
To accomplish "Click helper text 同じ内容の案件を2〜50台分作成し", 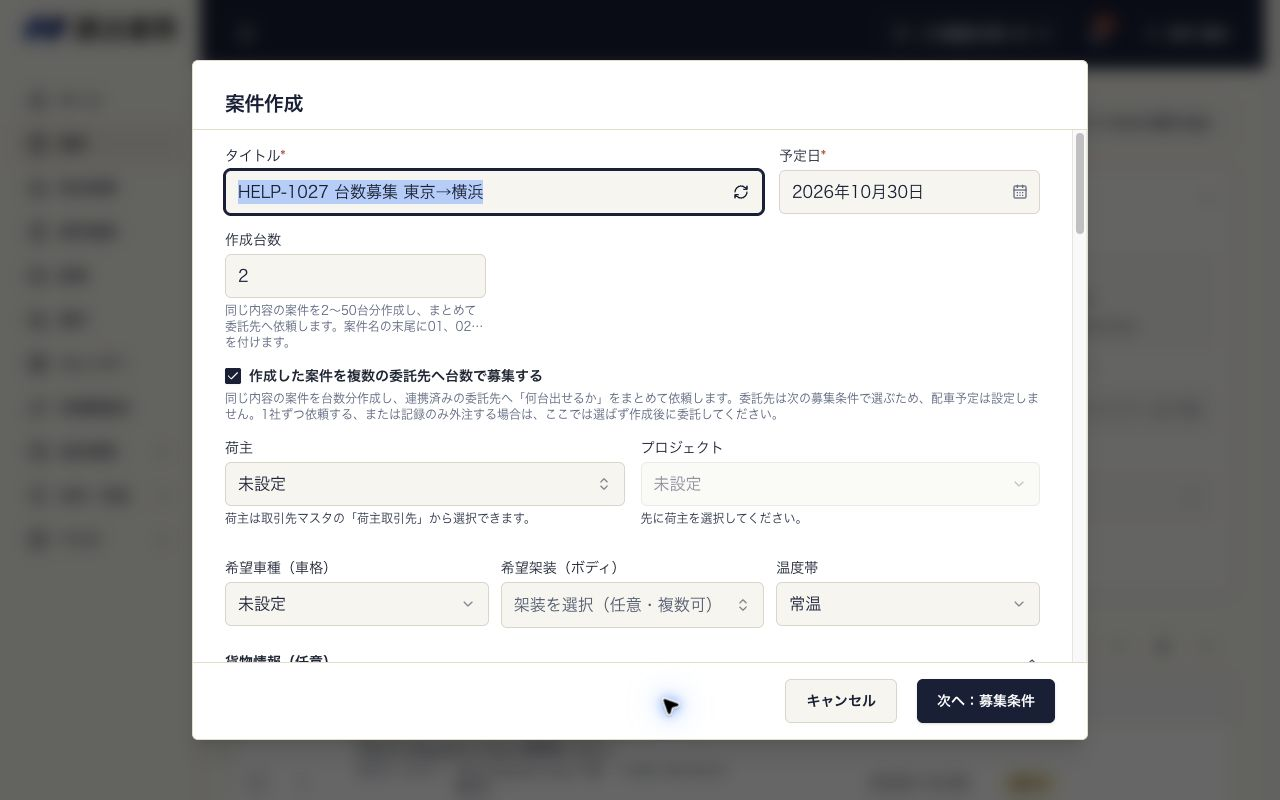I will (x=354, y=326).
